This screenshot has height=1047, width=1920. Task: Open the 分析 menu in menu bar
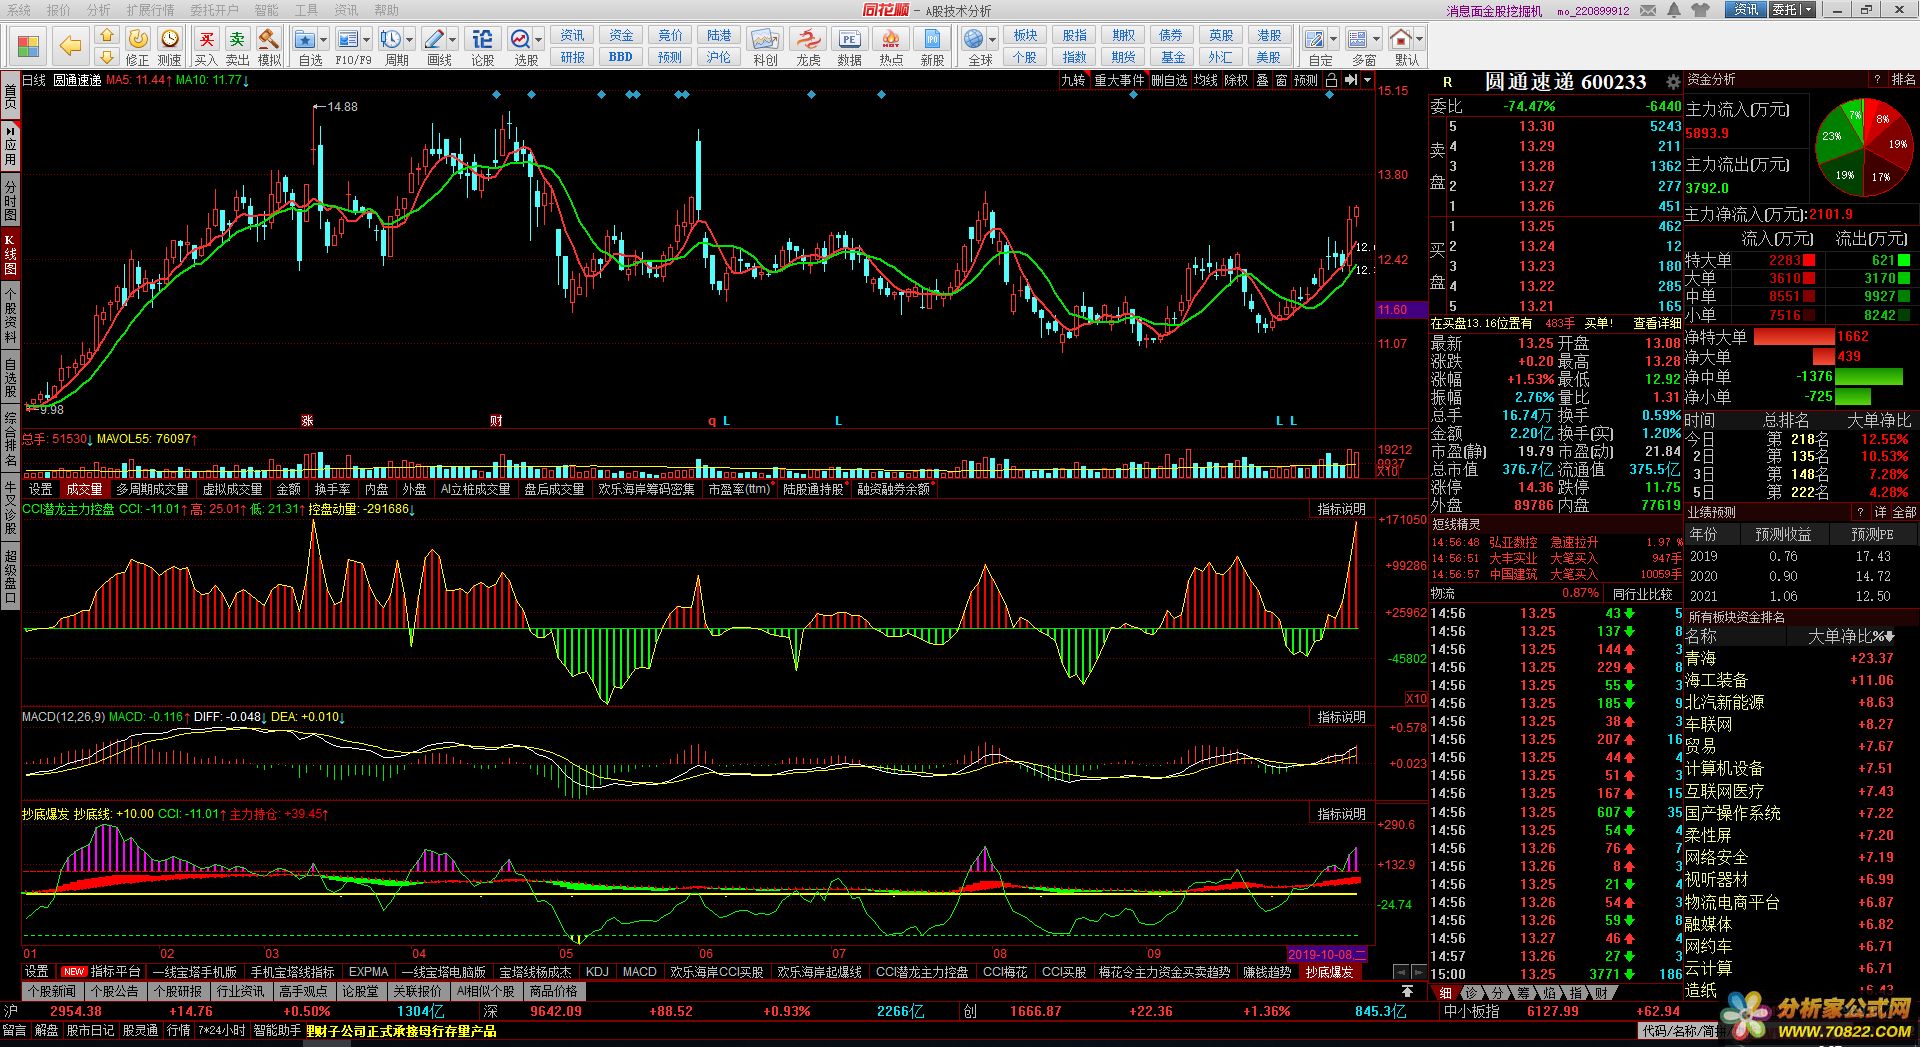tap(98, 10)
